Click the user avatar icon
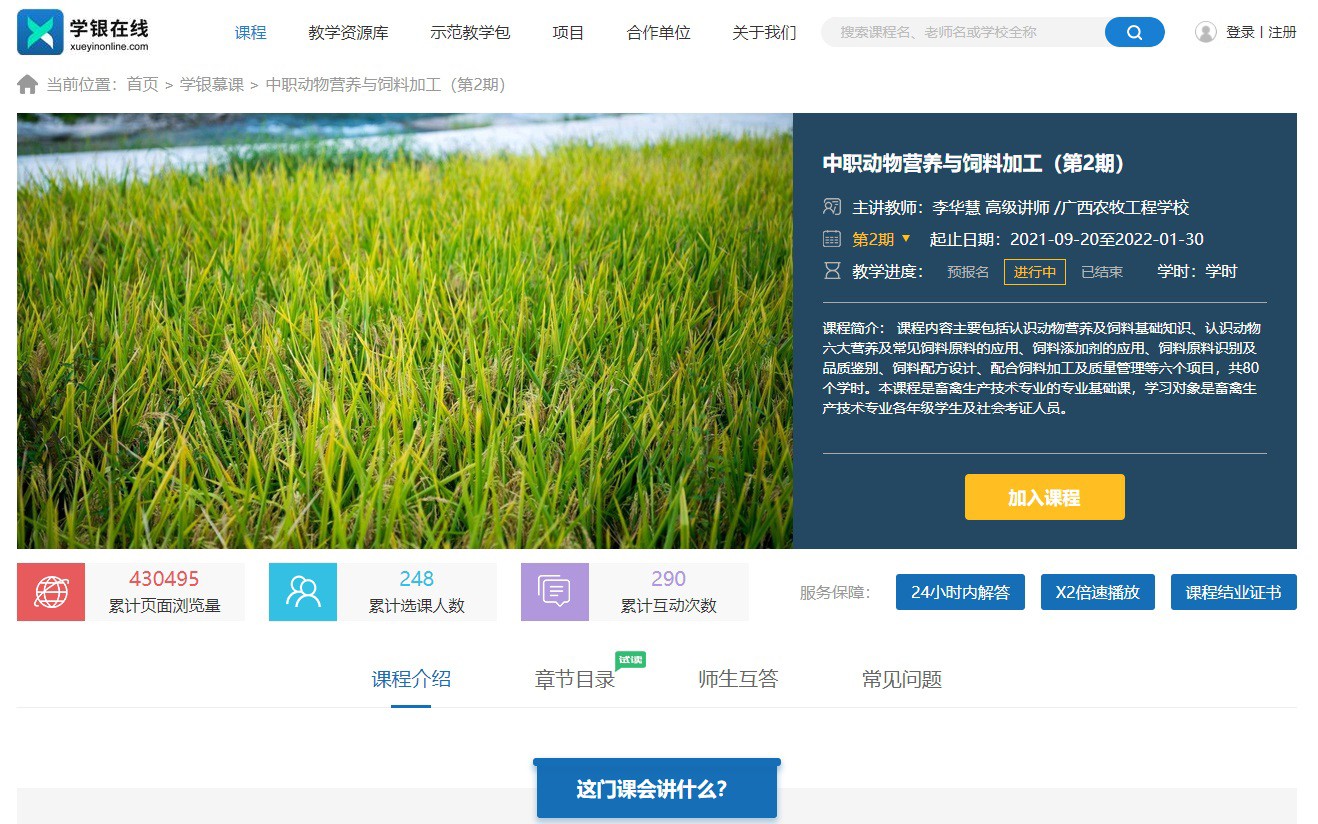The width and height of the screenshot is (1318, 824). [x=1206, y=32]
